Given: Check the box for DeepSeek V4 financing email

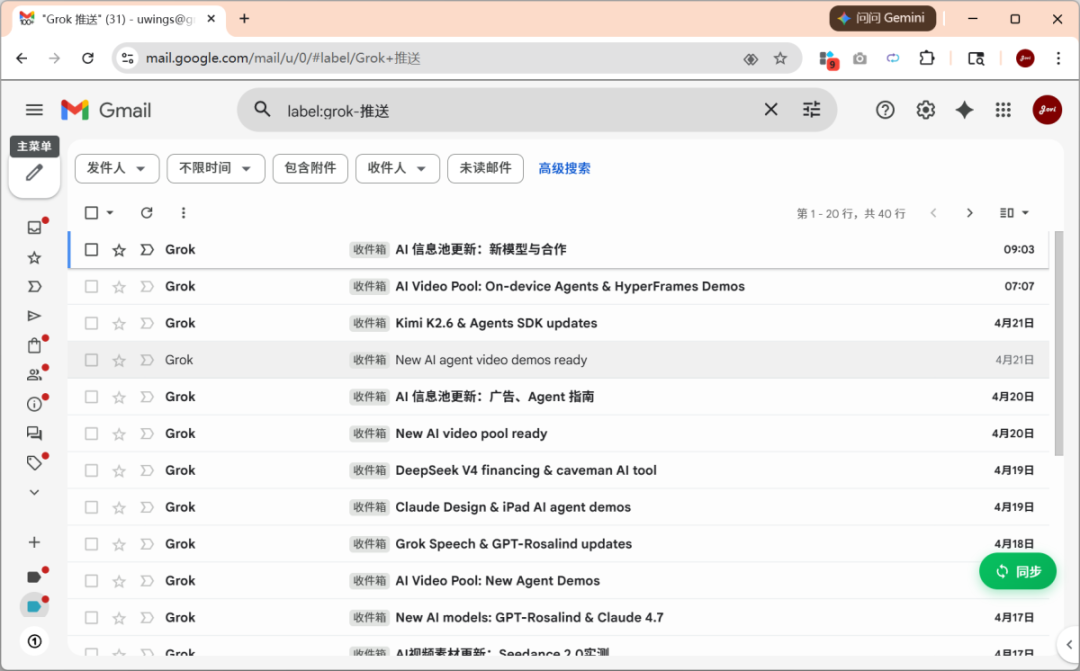Looking at the screenshot, I should (x=92, y=471).
